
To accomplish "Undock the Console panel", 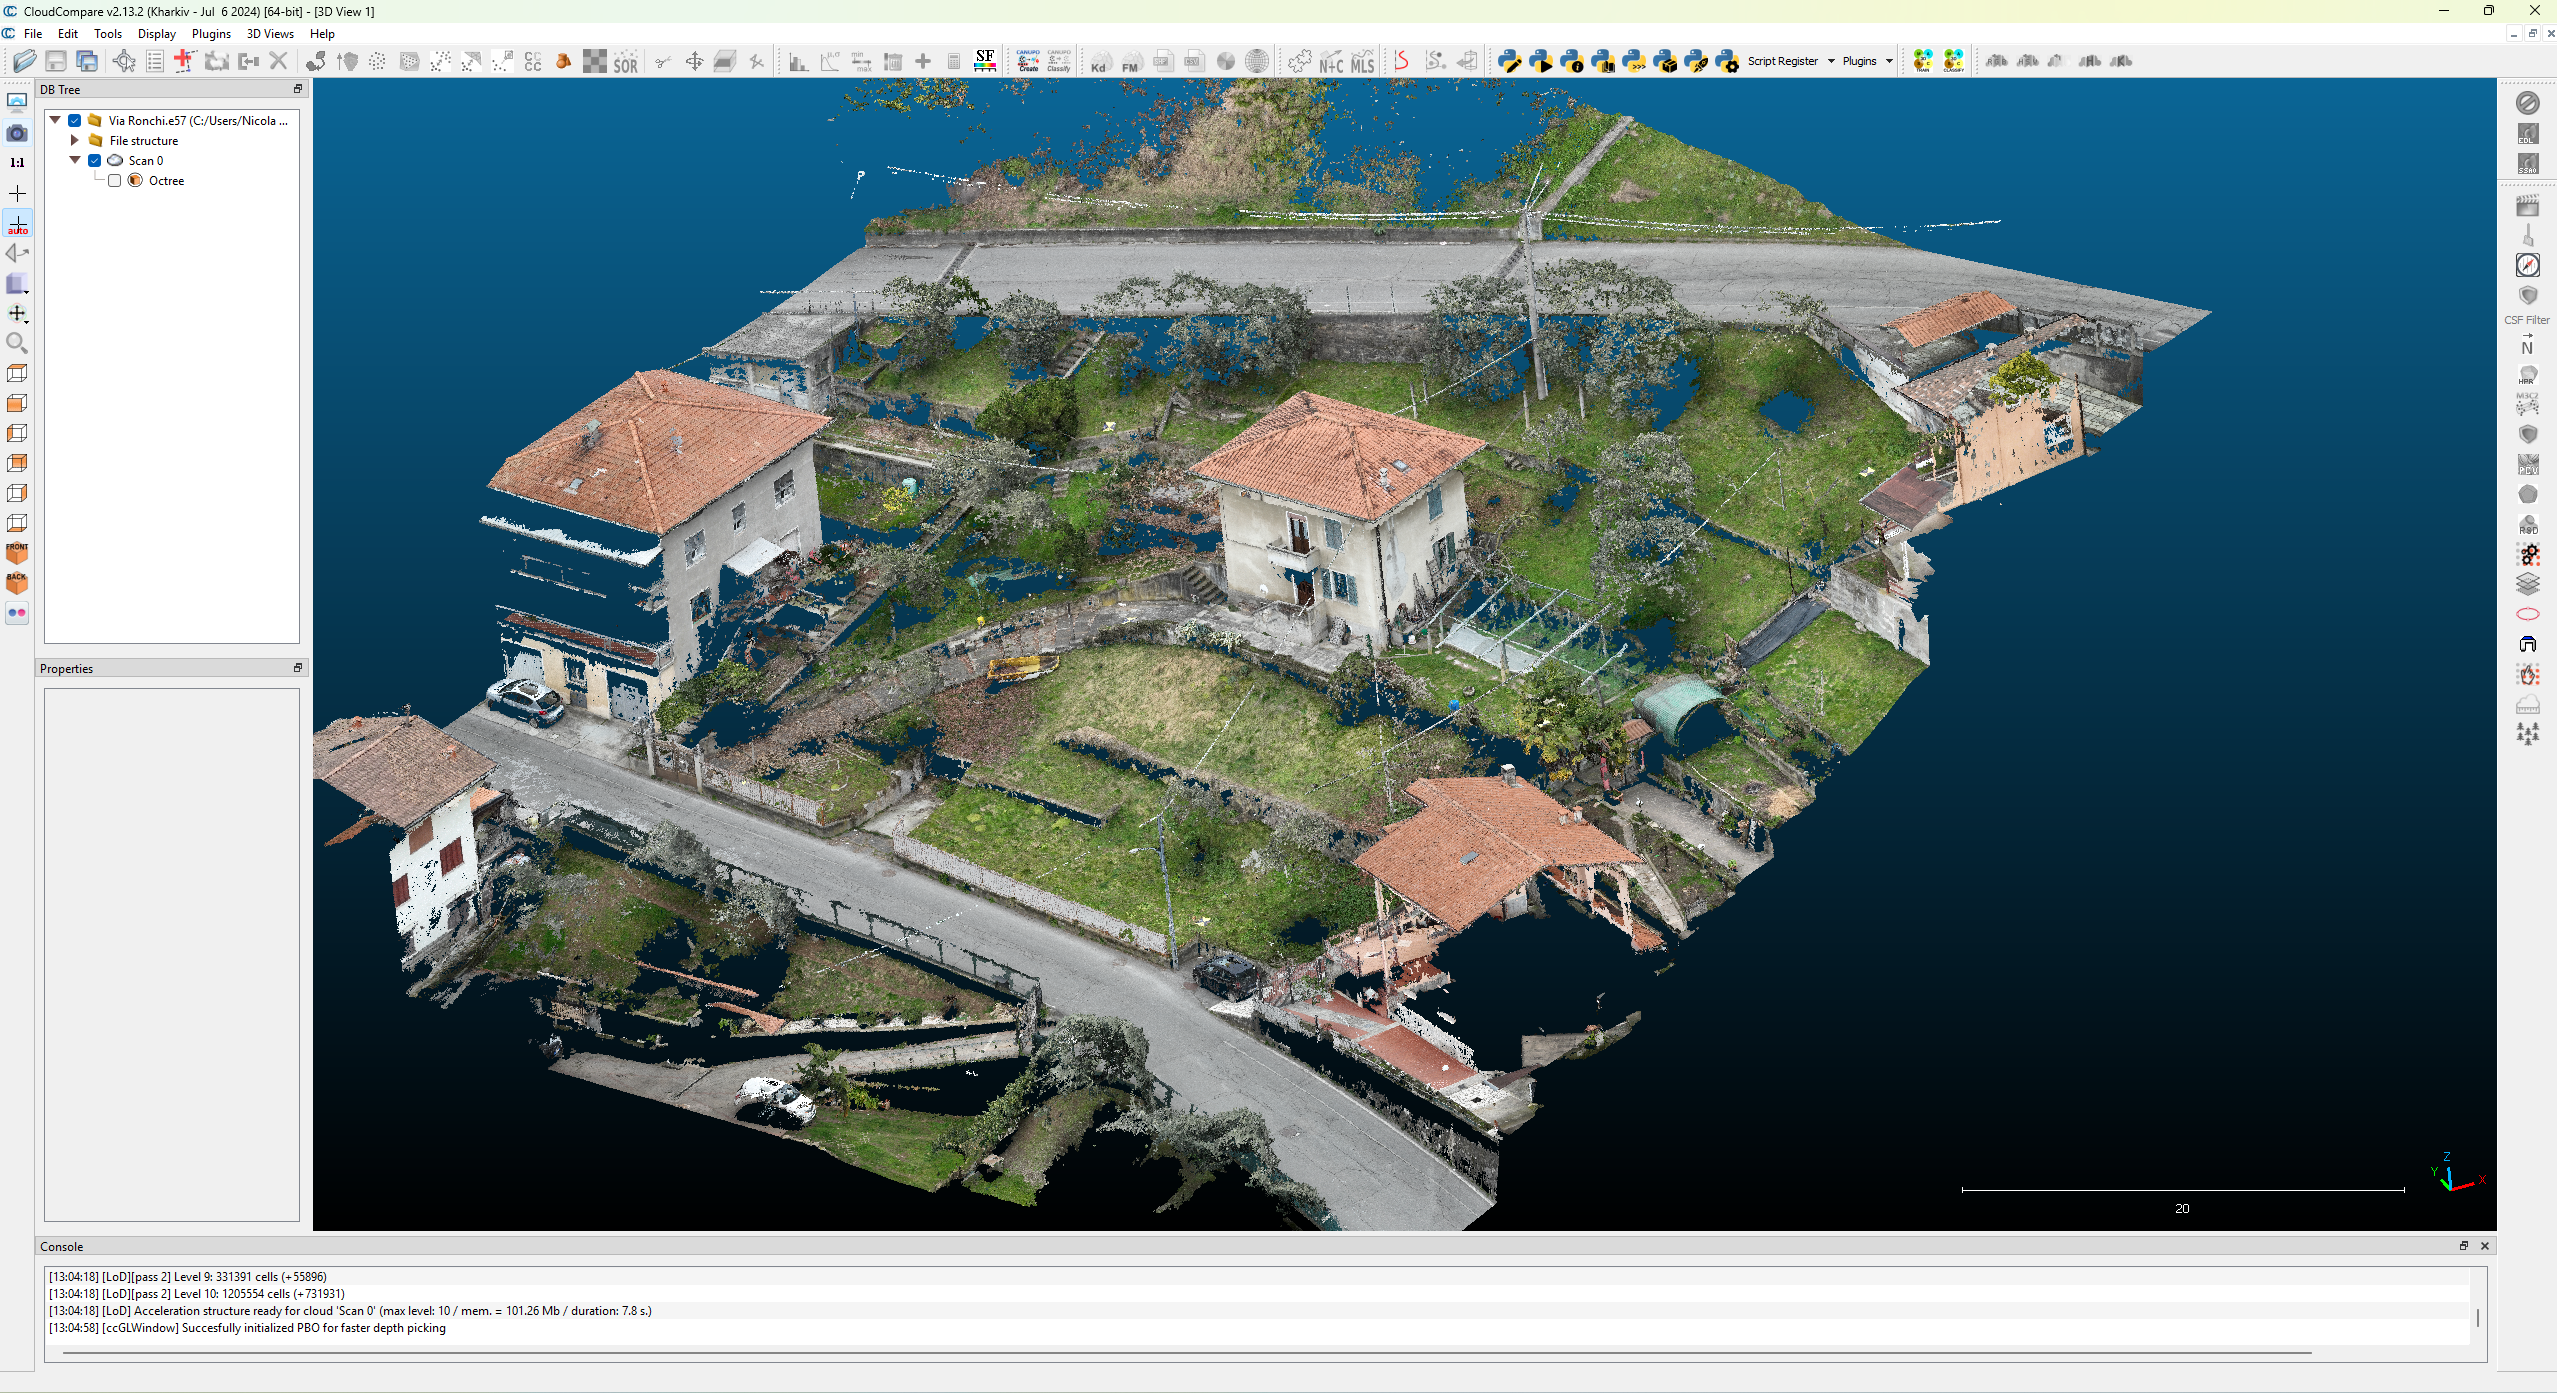I will tap(2463, 1246).
